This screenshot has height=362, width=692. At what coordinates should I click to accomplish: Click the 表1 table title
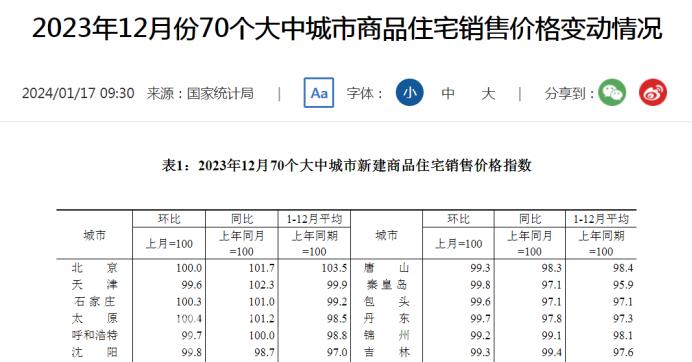tap(347, 166)
